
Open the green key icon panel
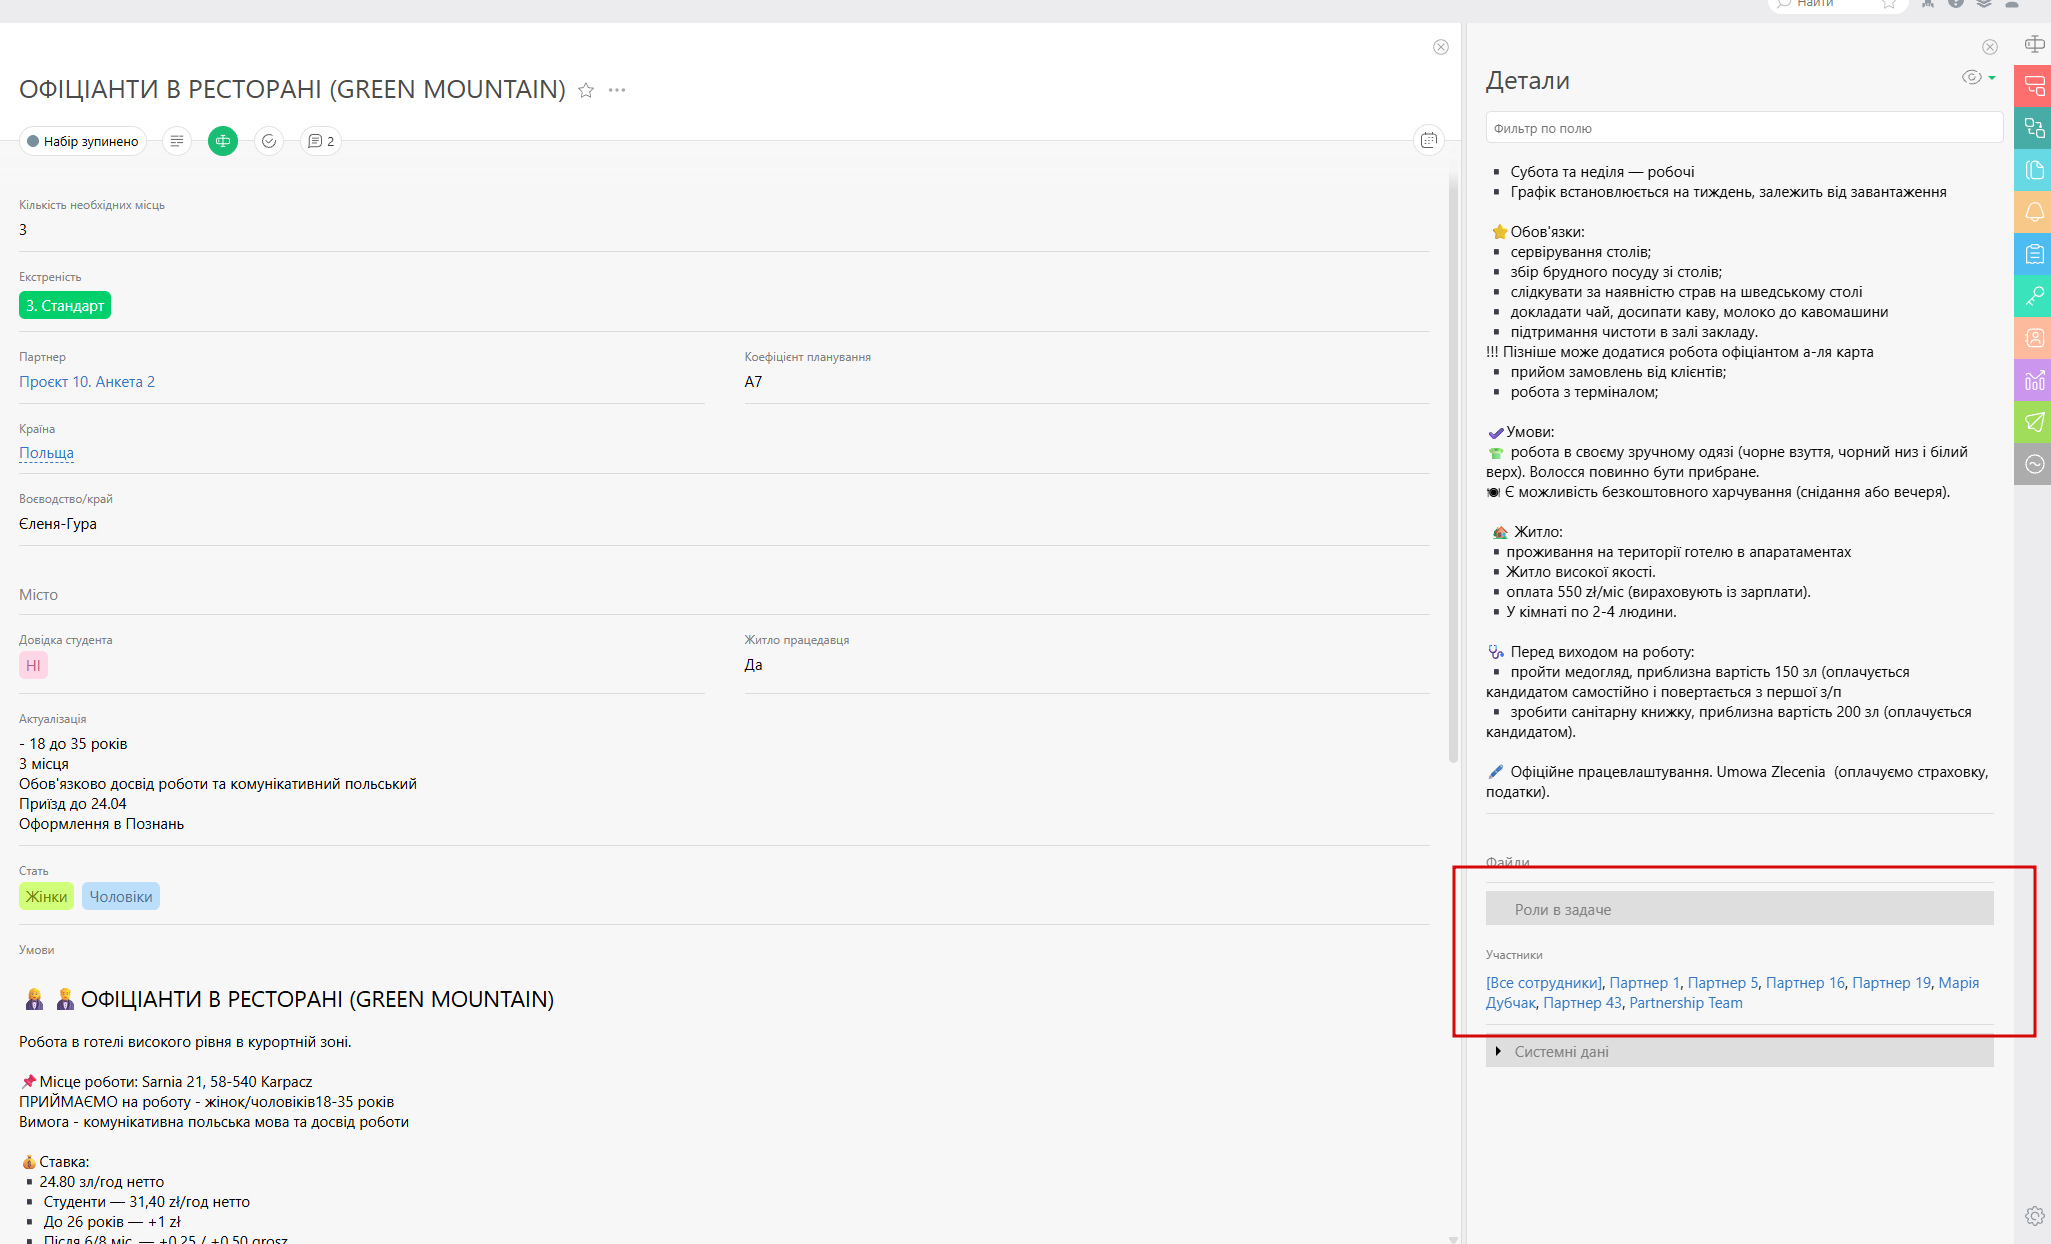click(x=2033, y=296)
